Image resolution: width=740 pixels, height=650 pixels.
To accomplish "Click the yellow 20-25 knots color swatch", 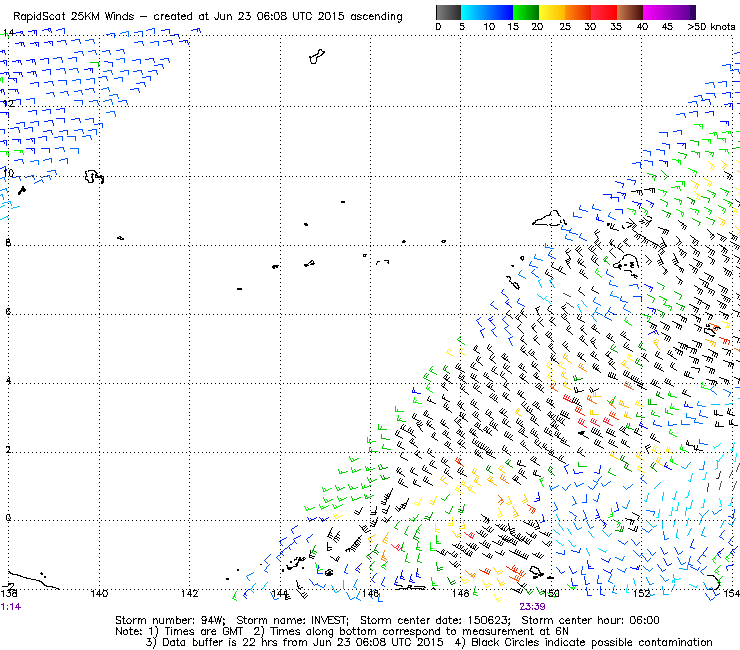I will tap(552, 12).
